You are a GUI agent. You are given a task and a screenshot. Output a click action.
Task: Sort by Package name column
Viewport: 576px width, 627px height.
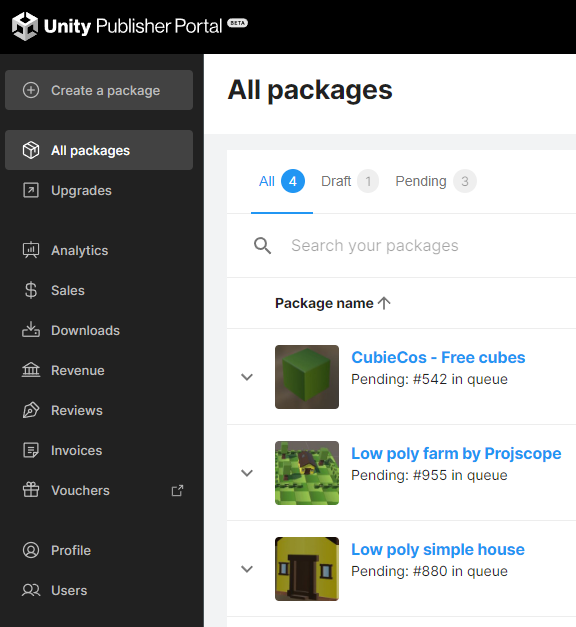point(324,303)
